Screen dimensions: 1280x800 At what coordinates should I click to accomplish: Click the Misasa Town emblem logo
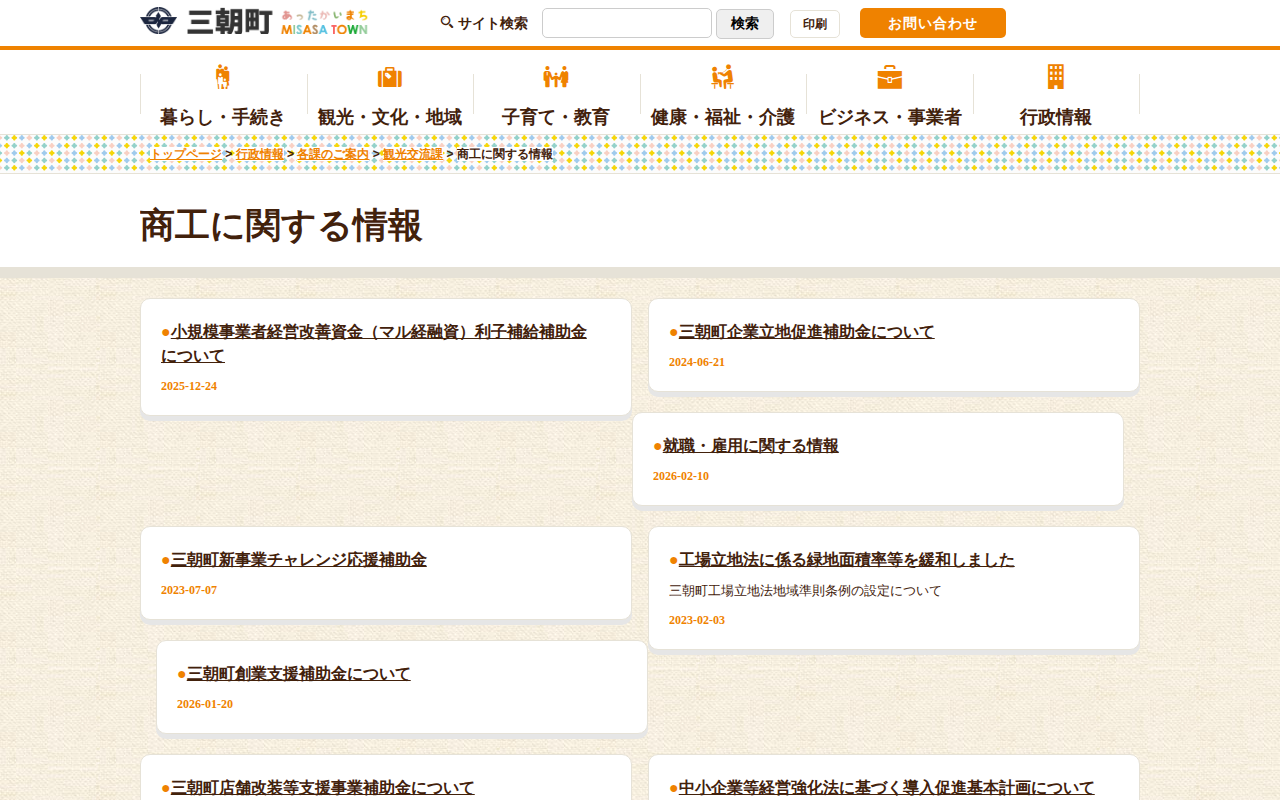[158, 21]
